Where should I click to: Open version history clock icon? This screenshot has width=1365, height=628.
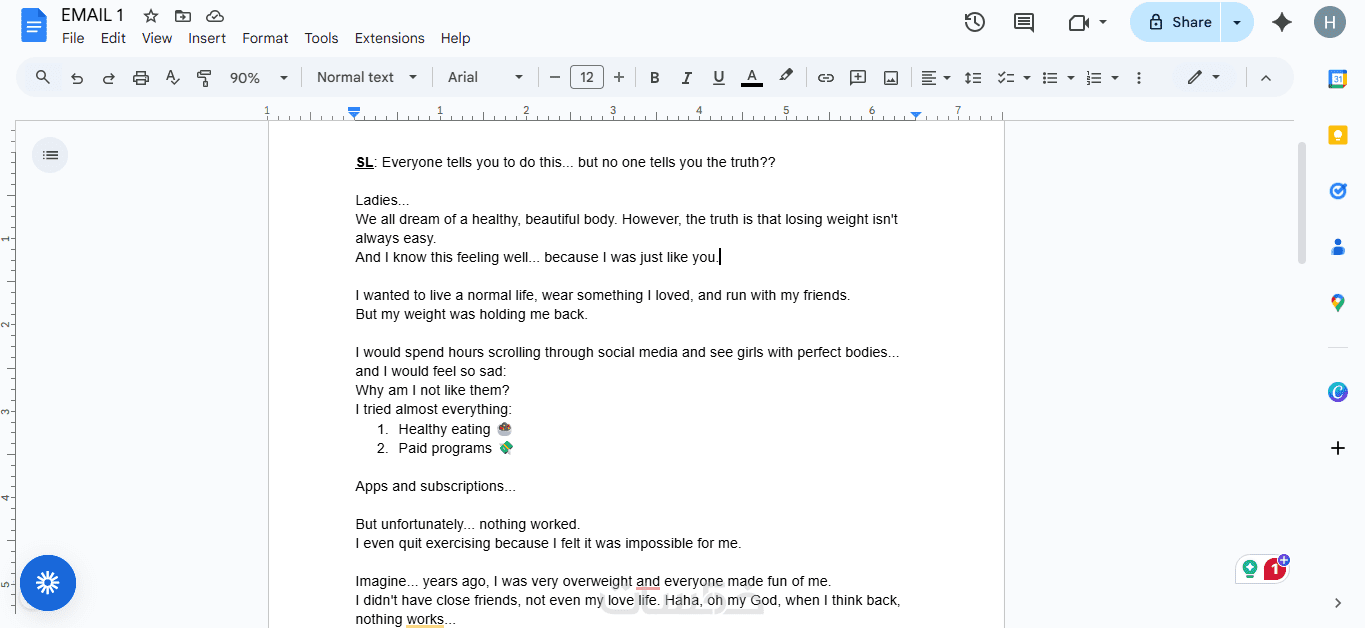[x=975, y=22]
